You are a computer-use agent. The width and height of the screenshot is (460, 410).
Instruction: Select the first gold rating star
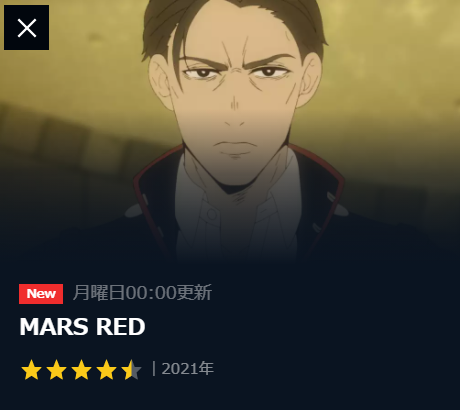click(x=31, y=369)
